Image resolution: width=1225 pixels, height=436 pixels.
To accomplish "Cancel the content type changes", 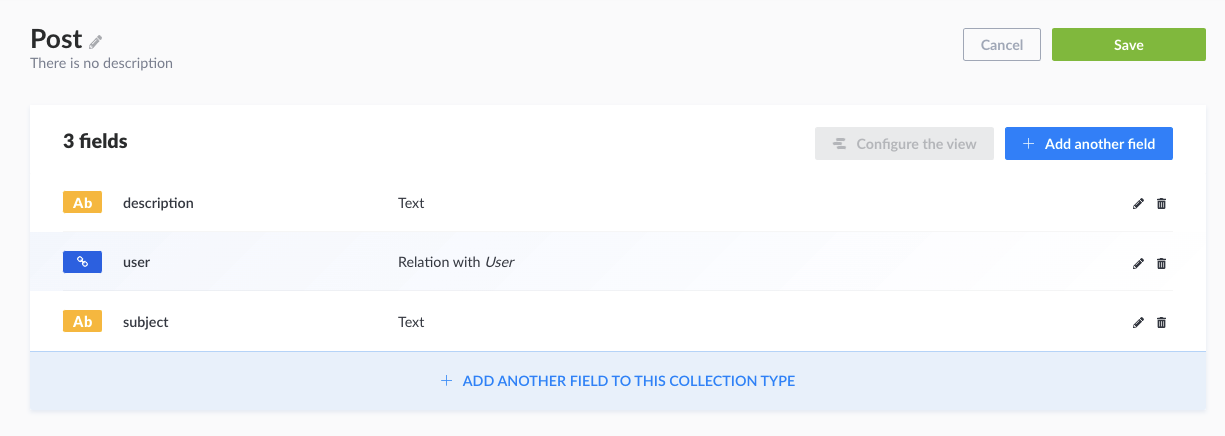I will (1001, 45).
